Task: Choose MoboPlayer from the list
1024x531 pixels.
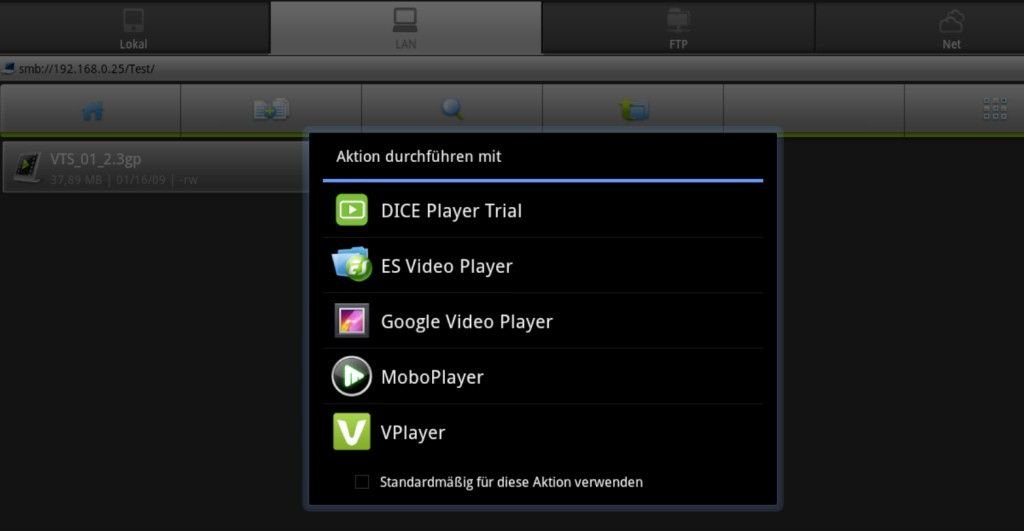Action: 543,377
